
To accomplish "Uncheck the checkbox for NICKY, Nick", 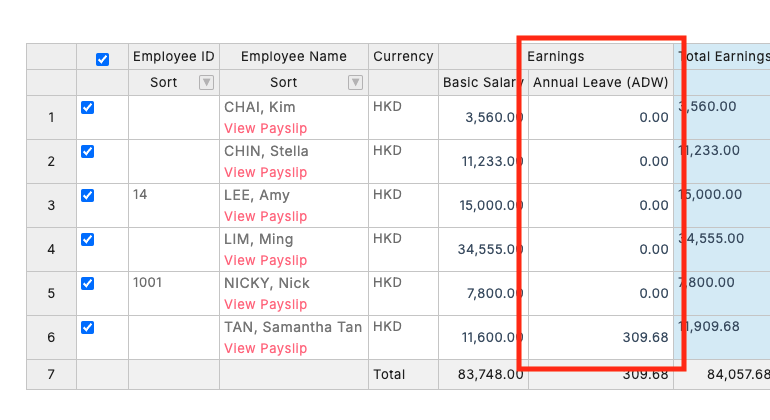I will 87,283.
